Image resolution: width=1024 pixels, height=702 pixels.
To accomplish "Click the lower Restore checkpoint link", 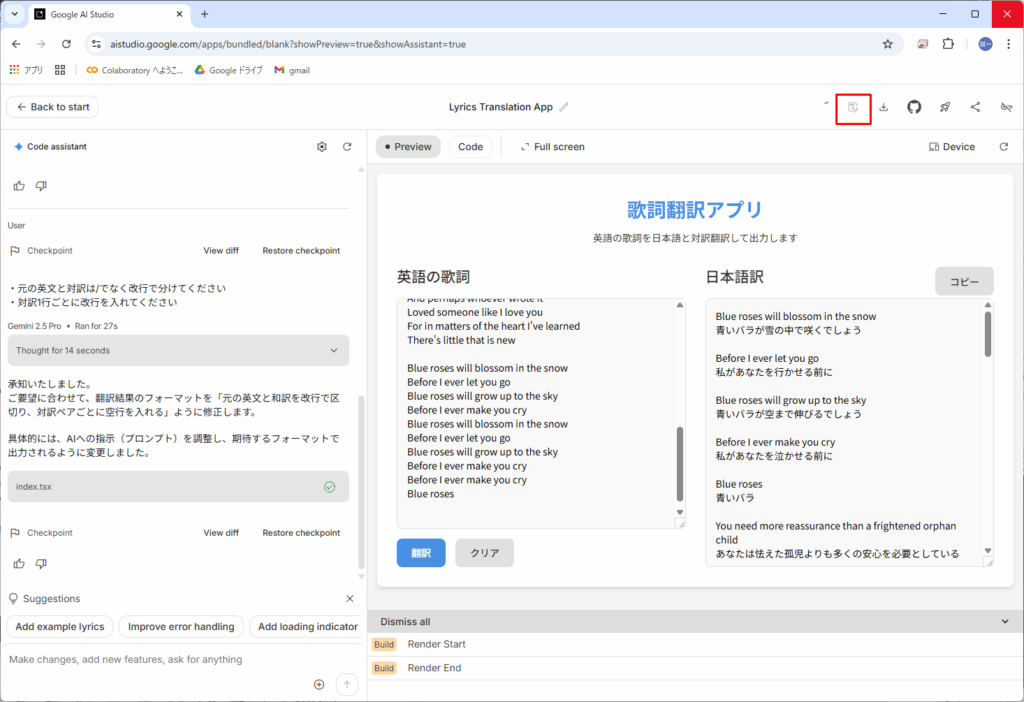I will pos(301,533).
